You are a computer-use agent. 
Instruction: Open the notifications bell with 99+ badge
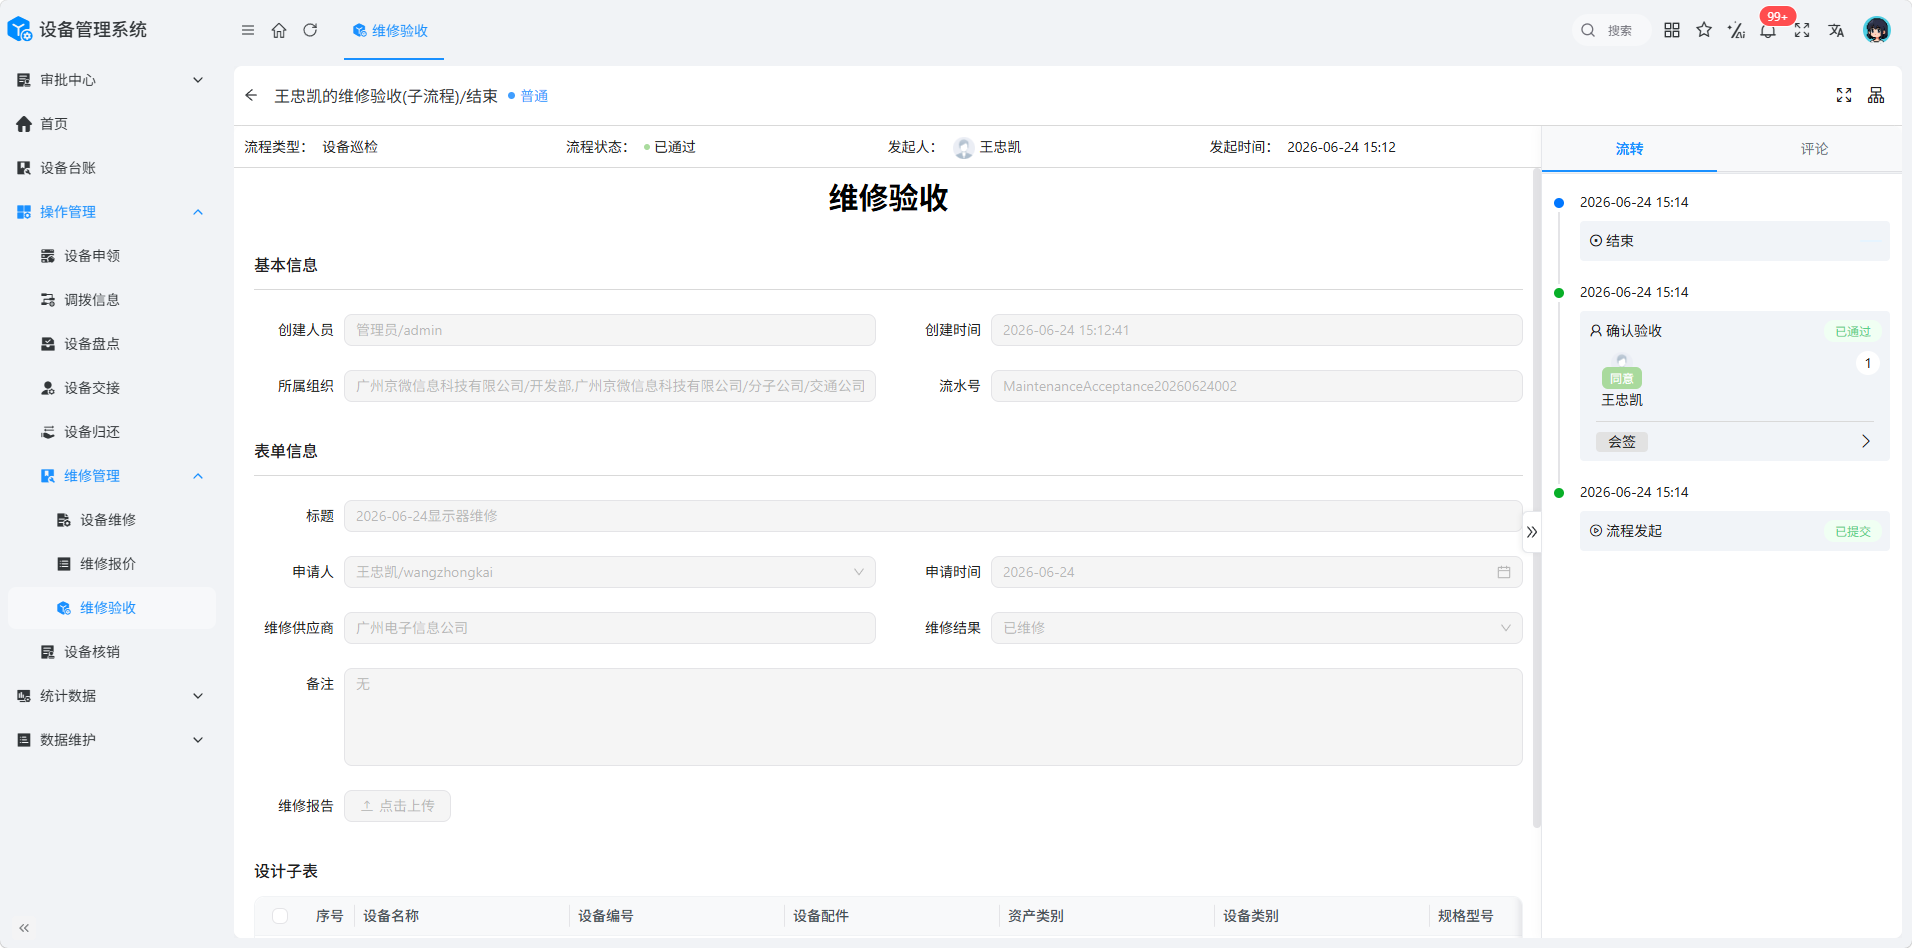(x=1768, y=30)
